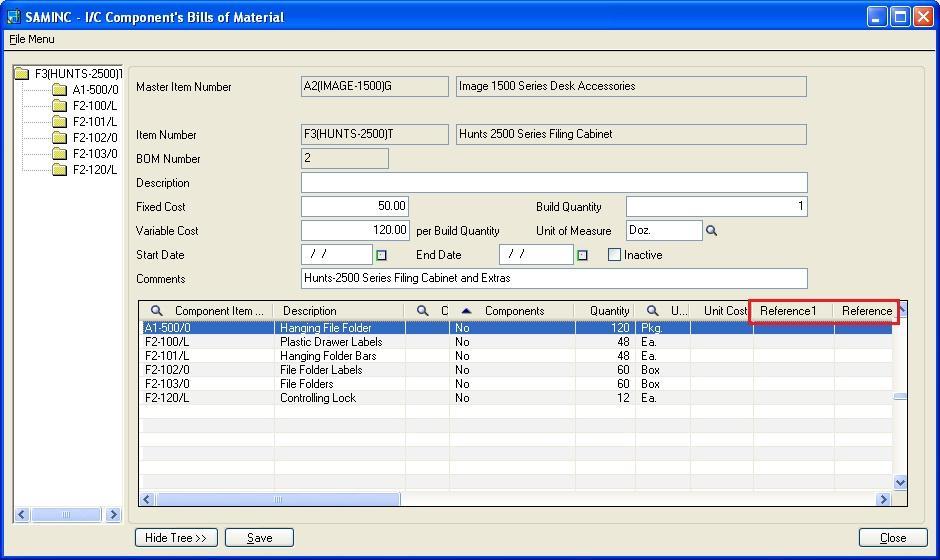Click the Start Date field
Screen dimensions: 940x560
coord(336,254)
